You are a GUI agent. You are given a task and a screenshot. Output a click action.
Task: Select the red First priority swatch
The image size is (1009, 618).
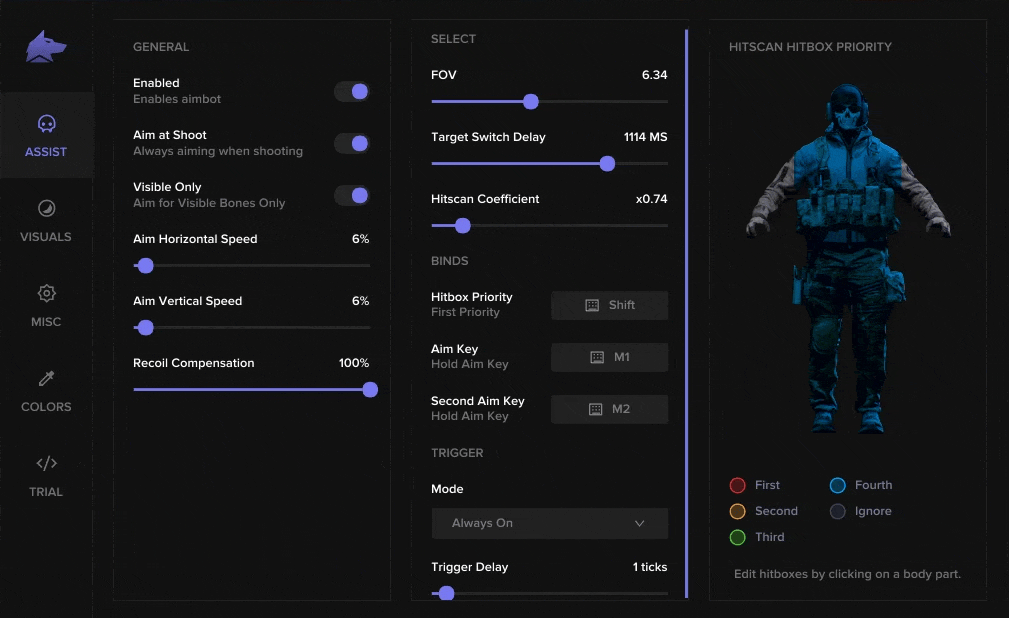tap(737, 485)
